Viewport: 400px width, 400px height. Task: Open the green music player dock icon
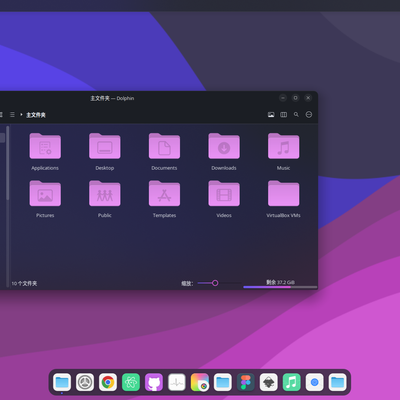pyautogui.click(x=292, y=382)
